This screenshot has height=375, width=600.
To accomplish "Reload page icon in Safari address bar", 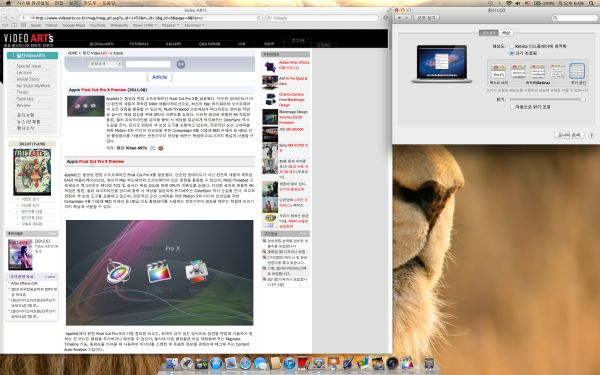I will click(x=259, y=18).
